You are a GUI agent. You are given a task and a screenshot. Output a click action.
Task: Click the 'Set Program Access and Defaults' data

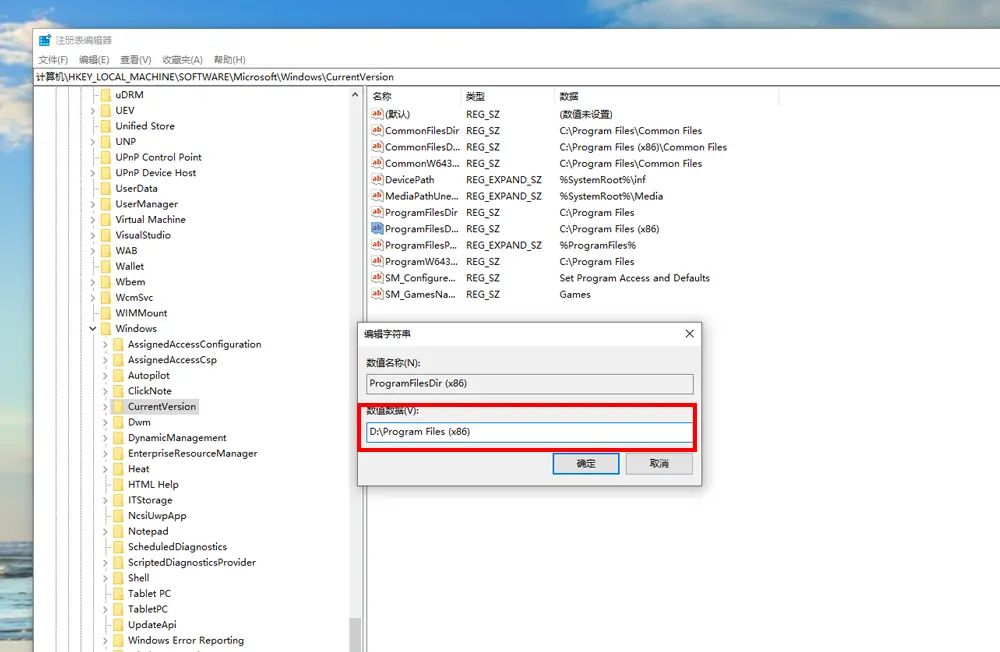pyautogui.click(x=635, y=278)
